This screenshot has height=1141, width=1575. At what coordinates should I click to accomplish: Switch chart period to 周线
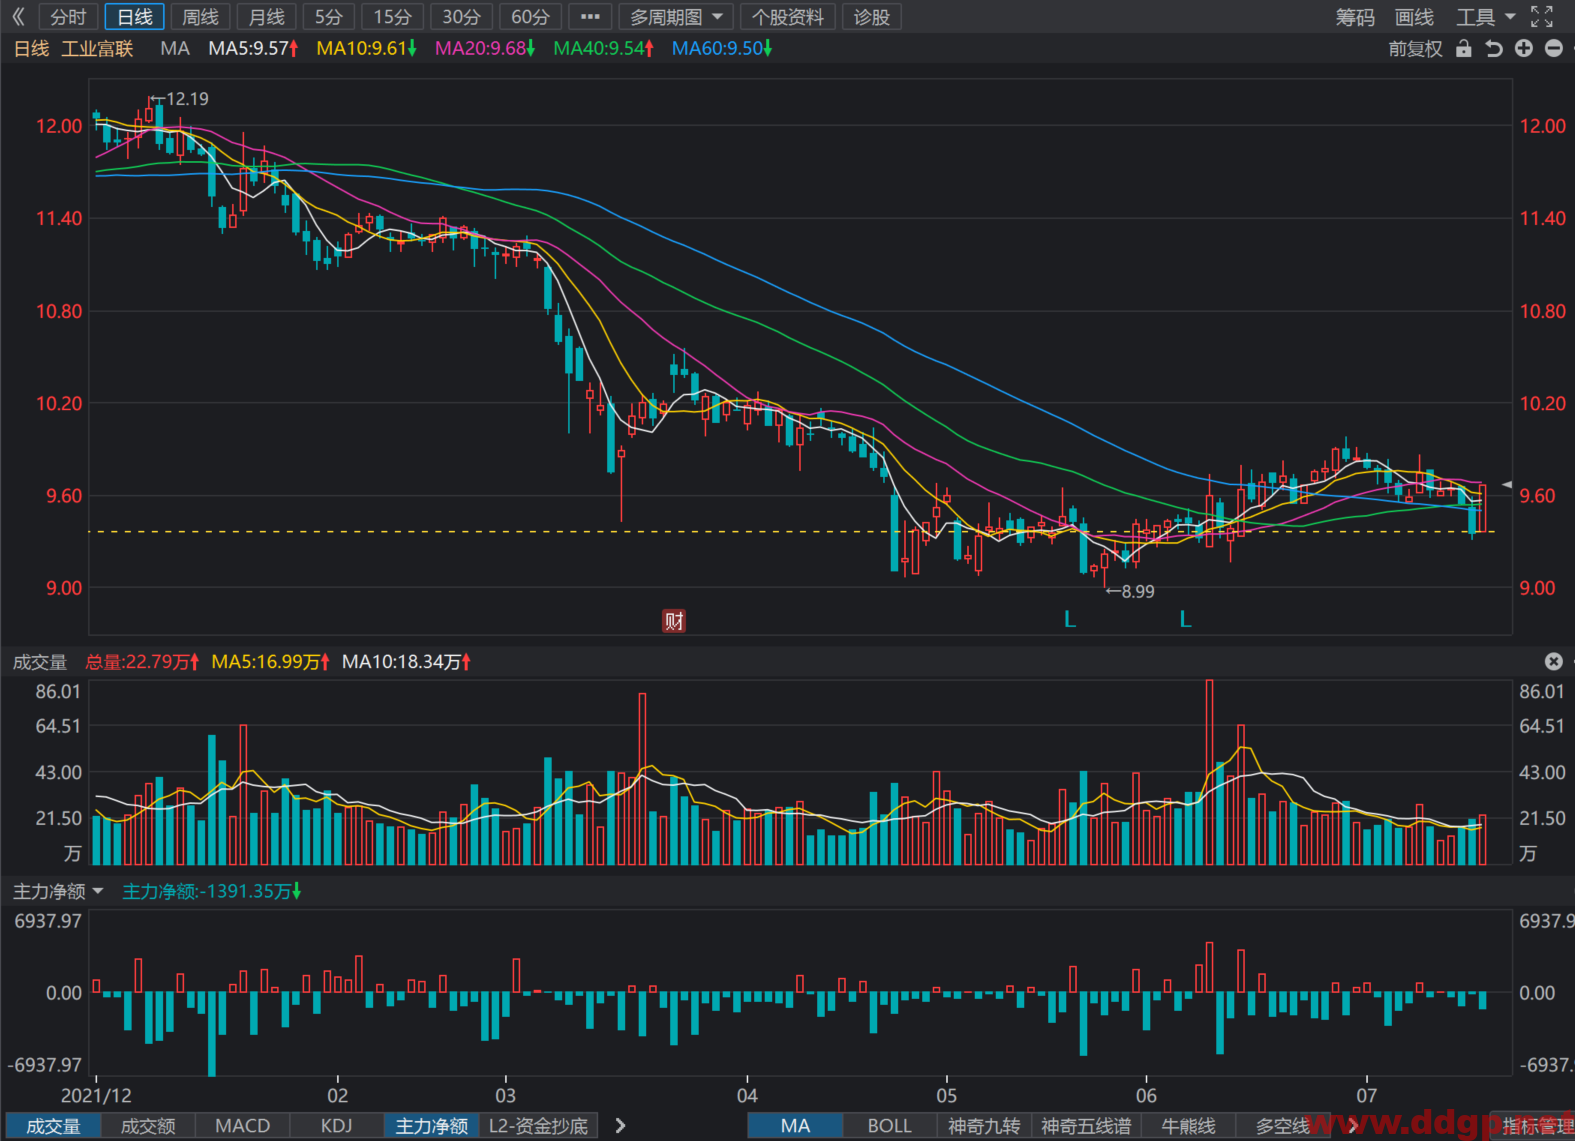point(200,17)
